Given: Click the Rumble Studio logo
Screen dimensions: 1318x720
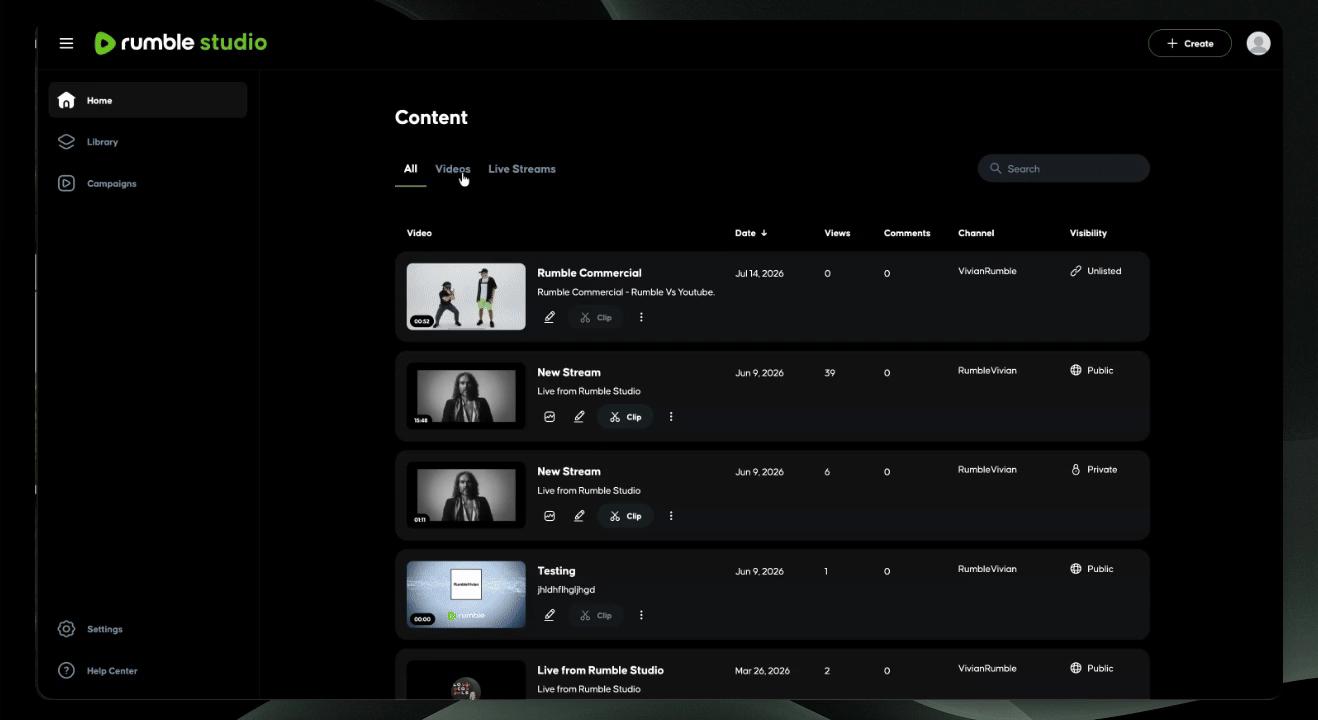Looking at the screenshot, I should pyautogui.click(x=181, y=43).
